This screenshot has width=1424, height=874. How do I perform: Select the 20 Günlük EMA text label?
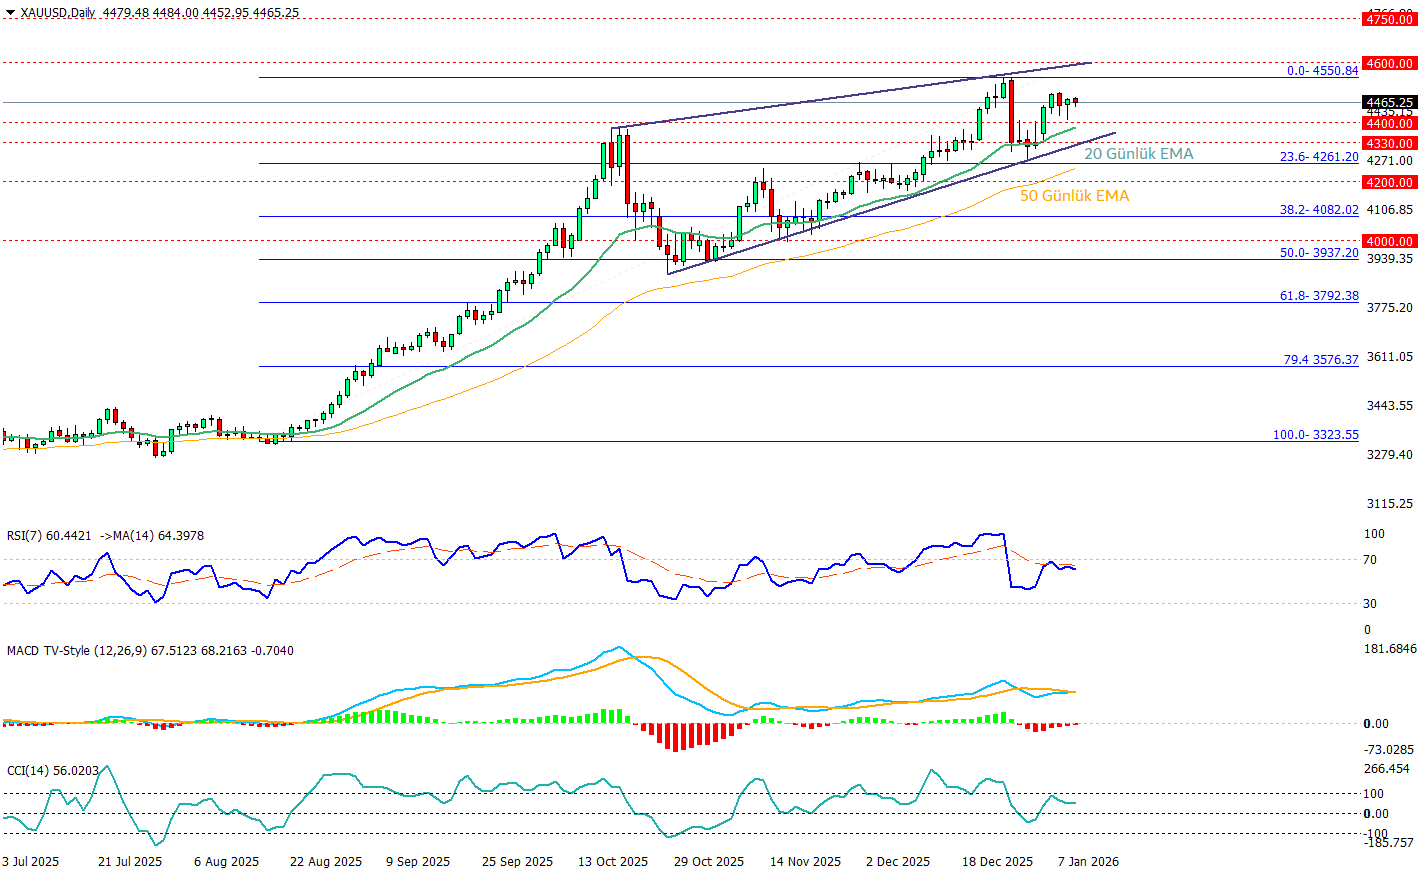click(x=1138, y=154)
